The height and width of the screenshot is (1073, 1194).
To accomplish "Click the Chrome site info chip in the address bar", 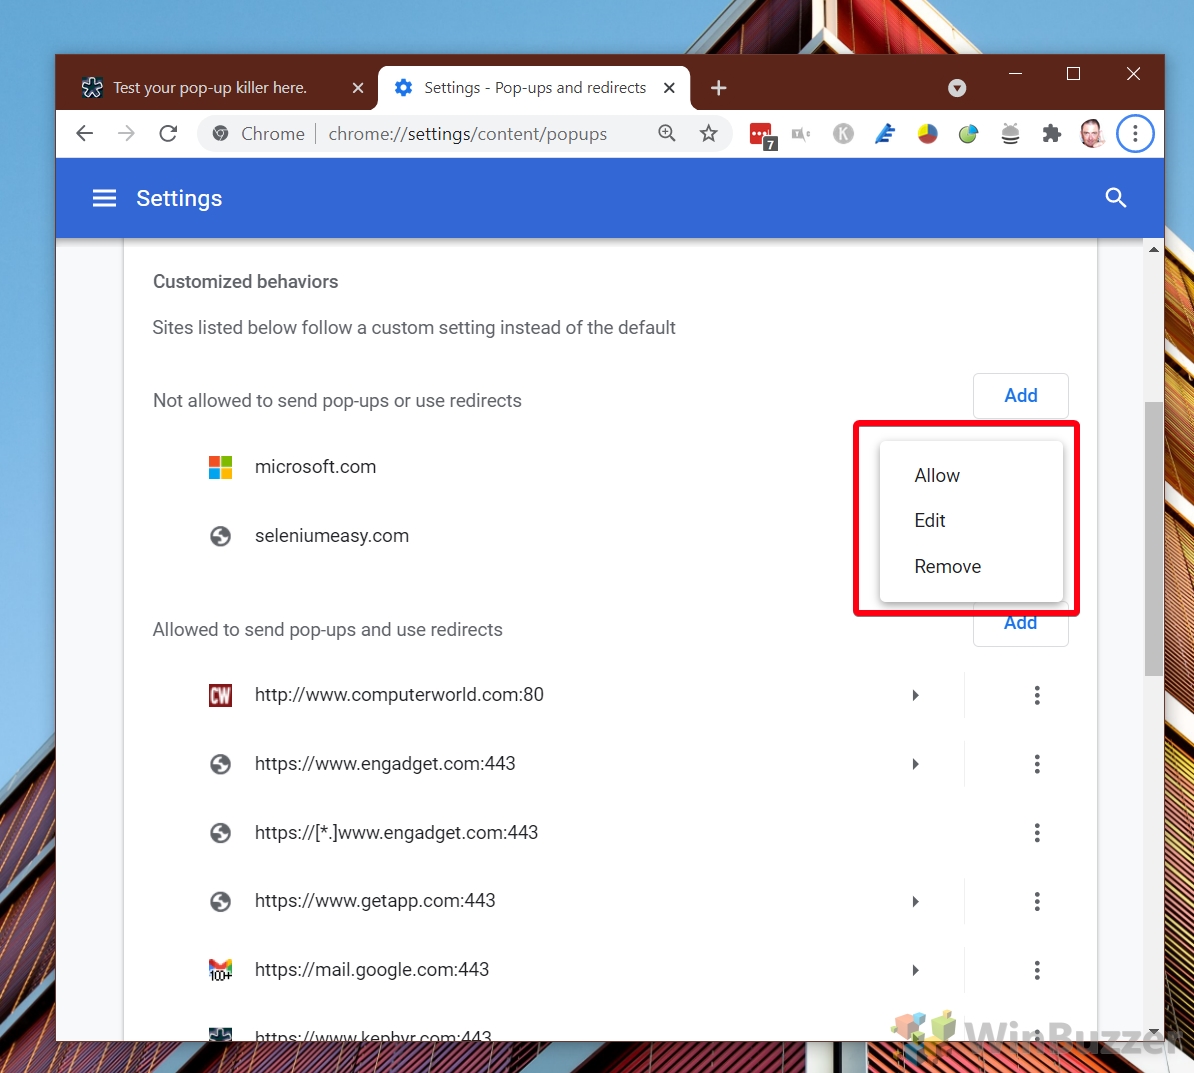I will click(259, 134).
